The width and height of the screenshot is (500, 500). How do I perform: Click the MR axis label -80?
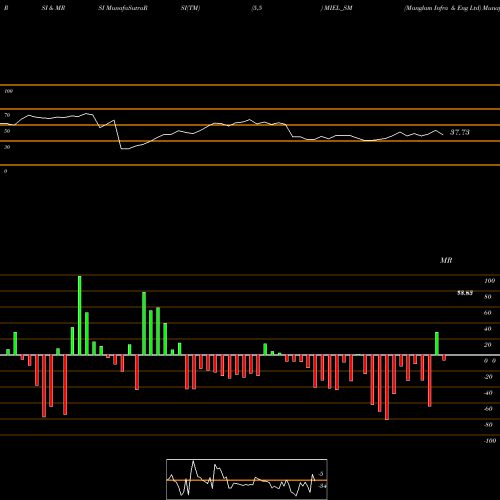tap(488, 425)
